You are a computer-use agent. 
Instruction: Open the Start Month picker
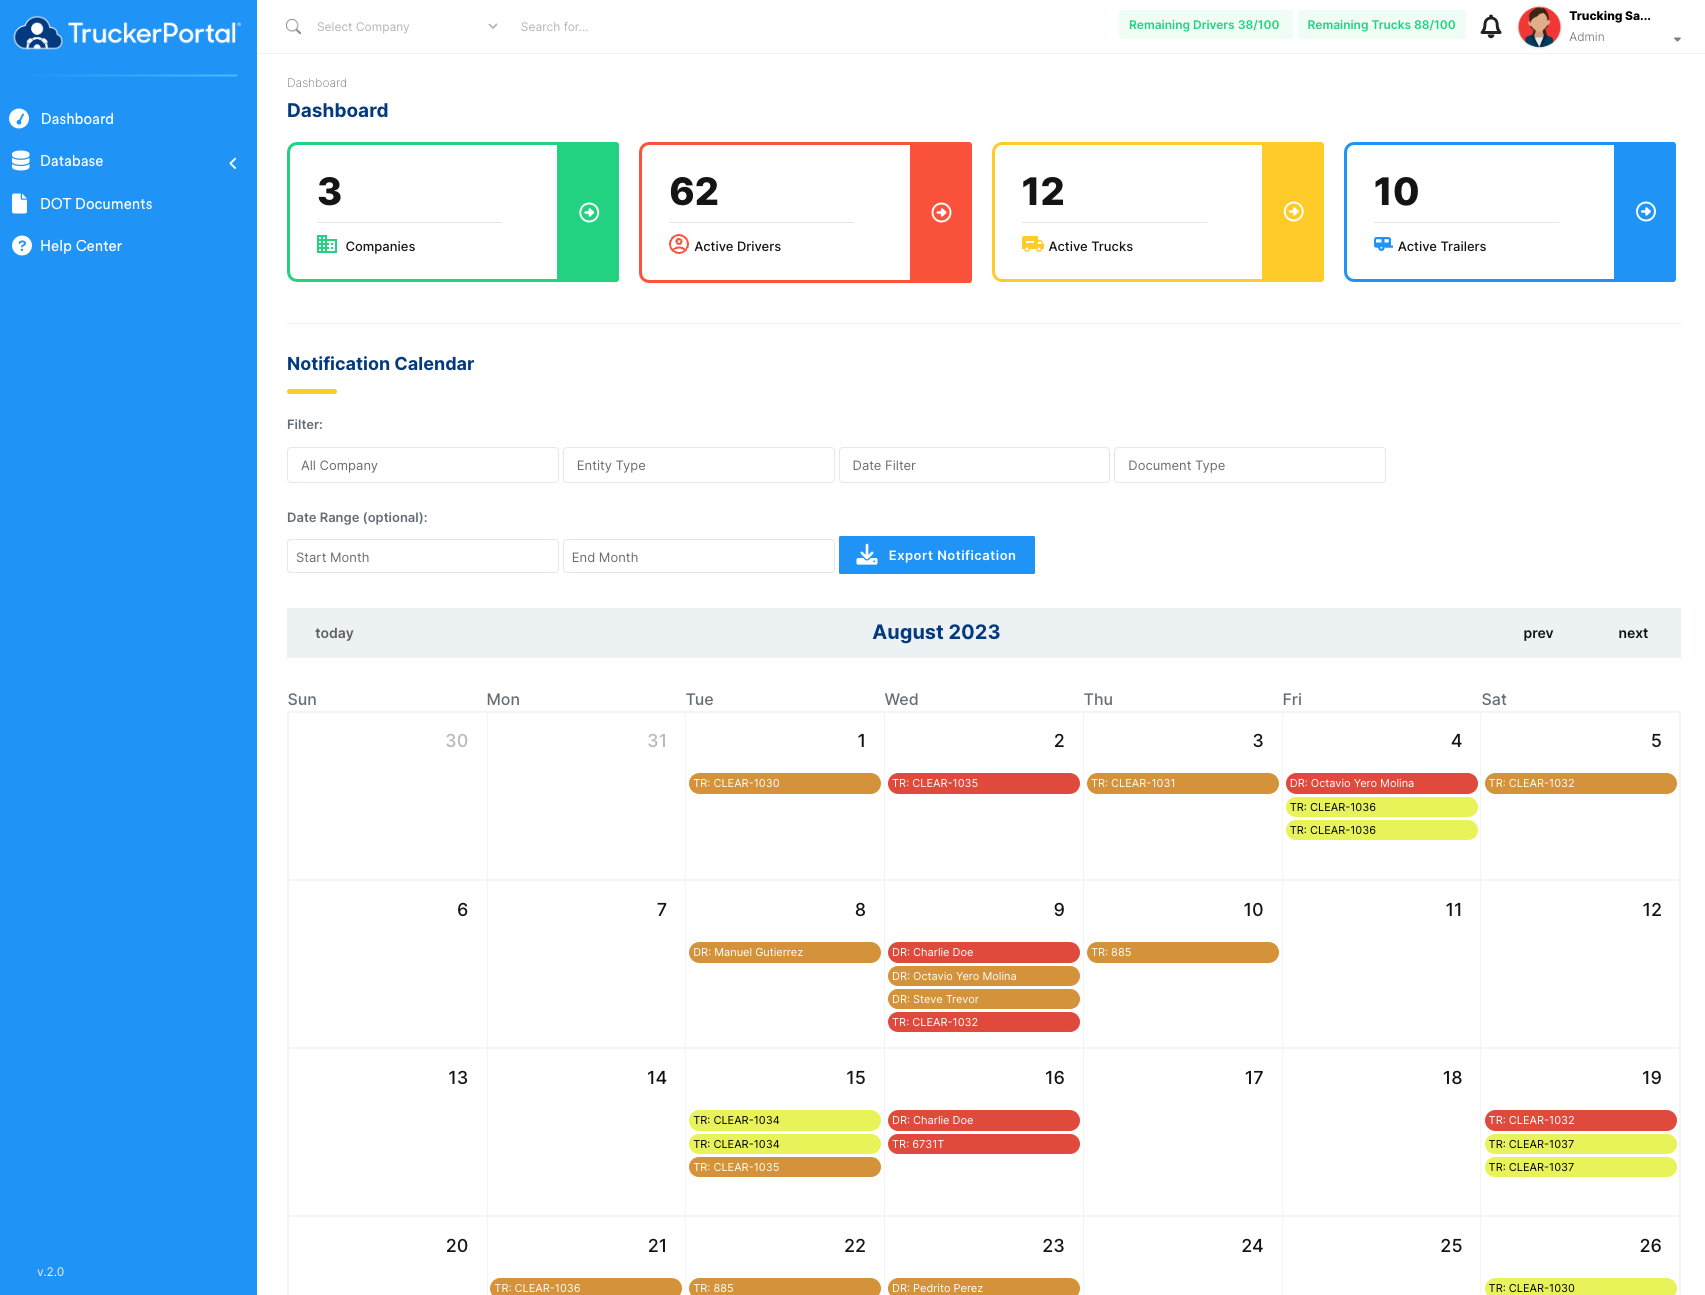[423, 556]
